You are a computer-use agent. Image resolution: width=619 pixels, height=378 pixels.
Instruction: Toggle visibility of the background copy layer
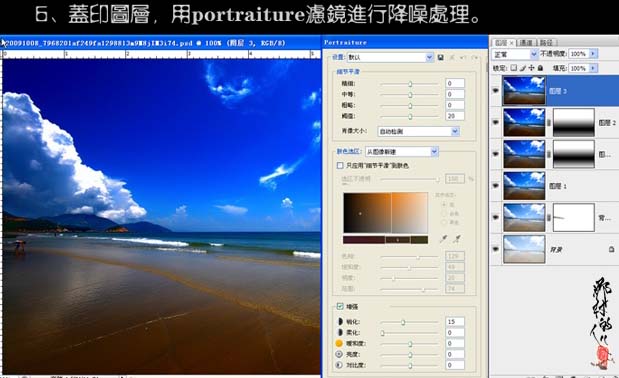[496, 217]
